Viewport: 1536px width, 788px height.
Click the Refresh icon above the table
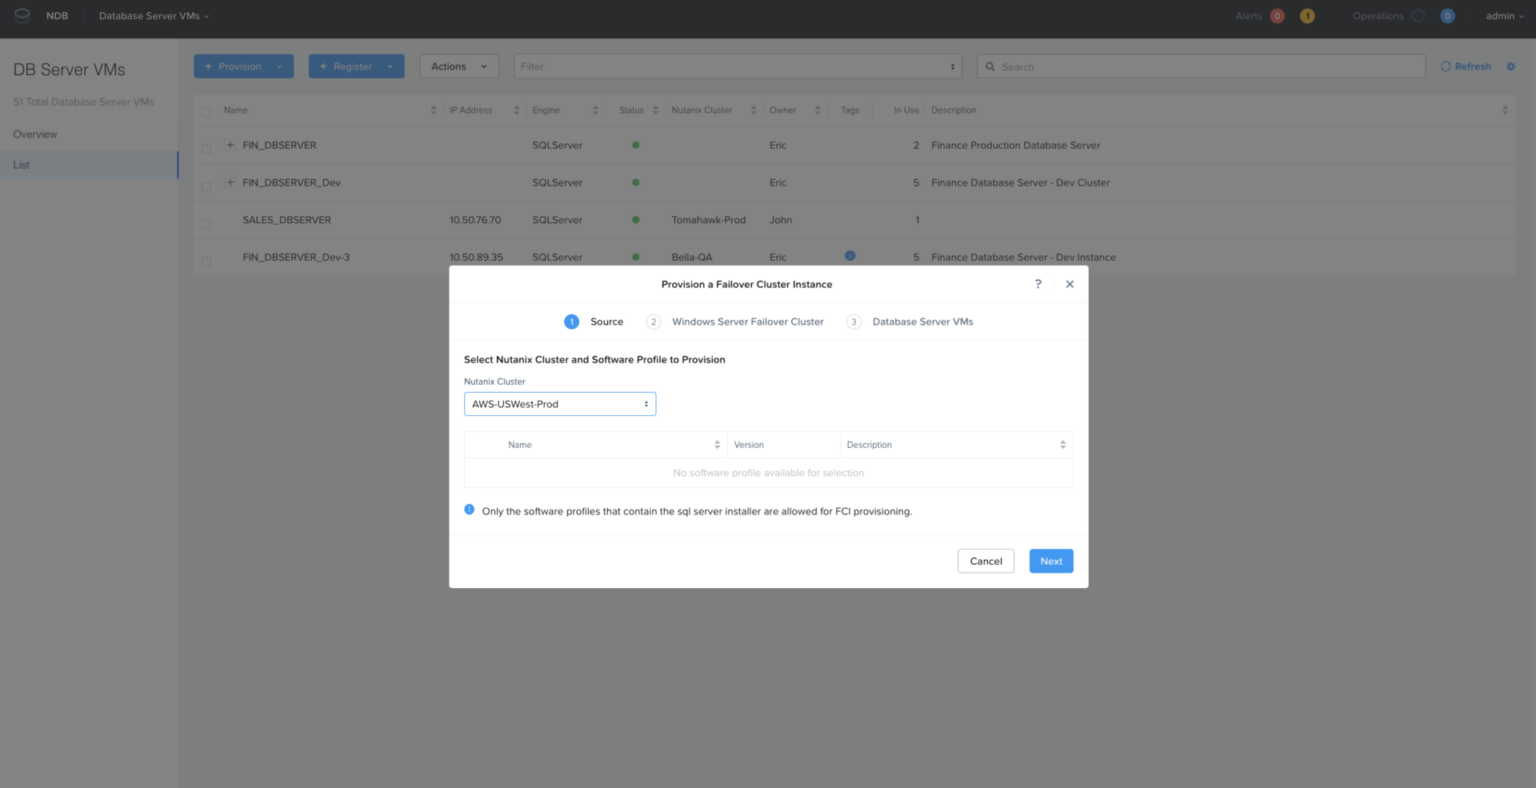1444,66
